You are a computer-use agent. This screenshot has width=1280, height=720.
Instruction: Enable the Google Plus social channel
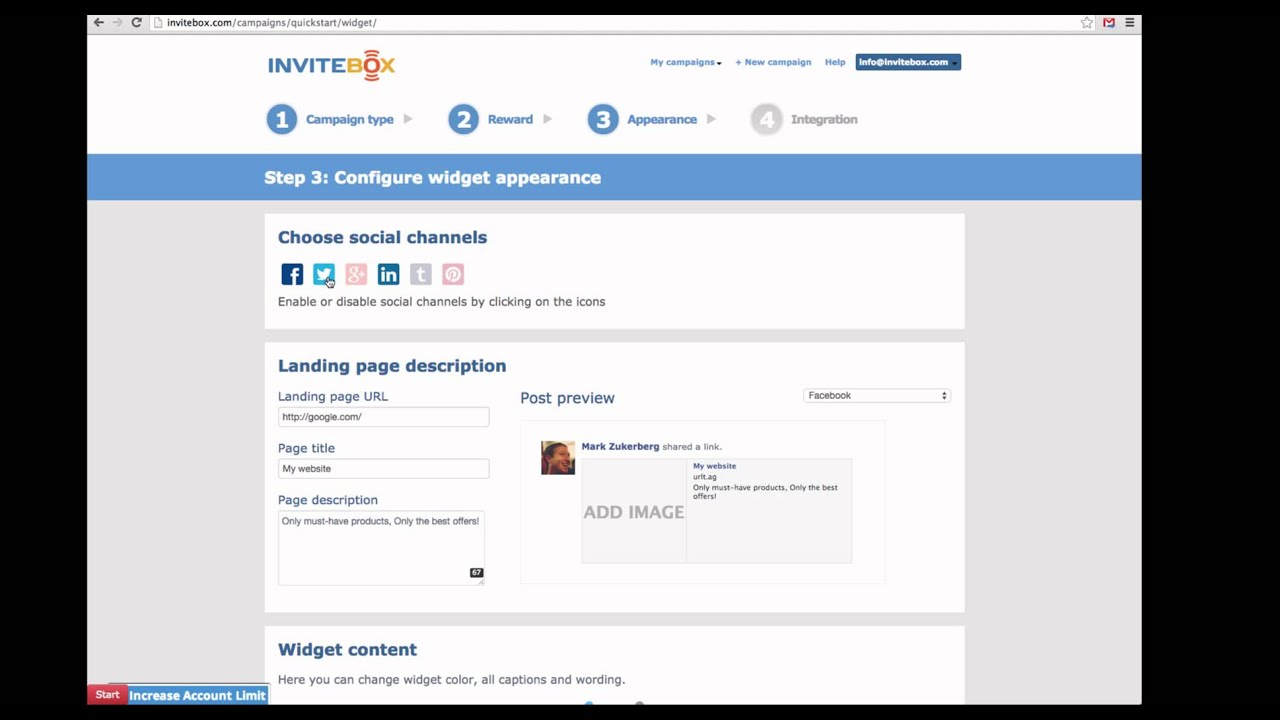pyautogui.click(x=356, y=274)
